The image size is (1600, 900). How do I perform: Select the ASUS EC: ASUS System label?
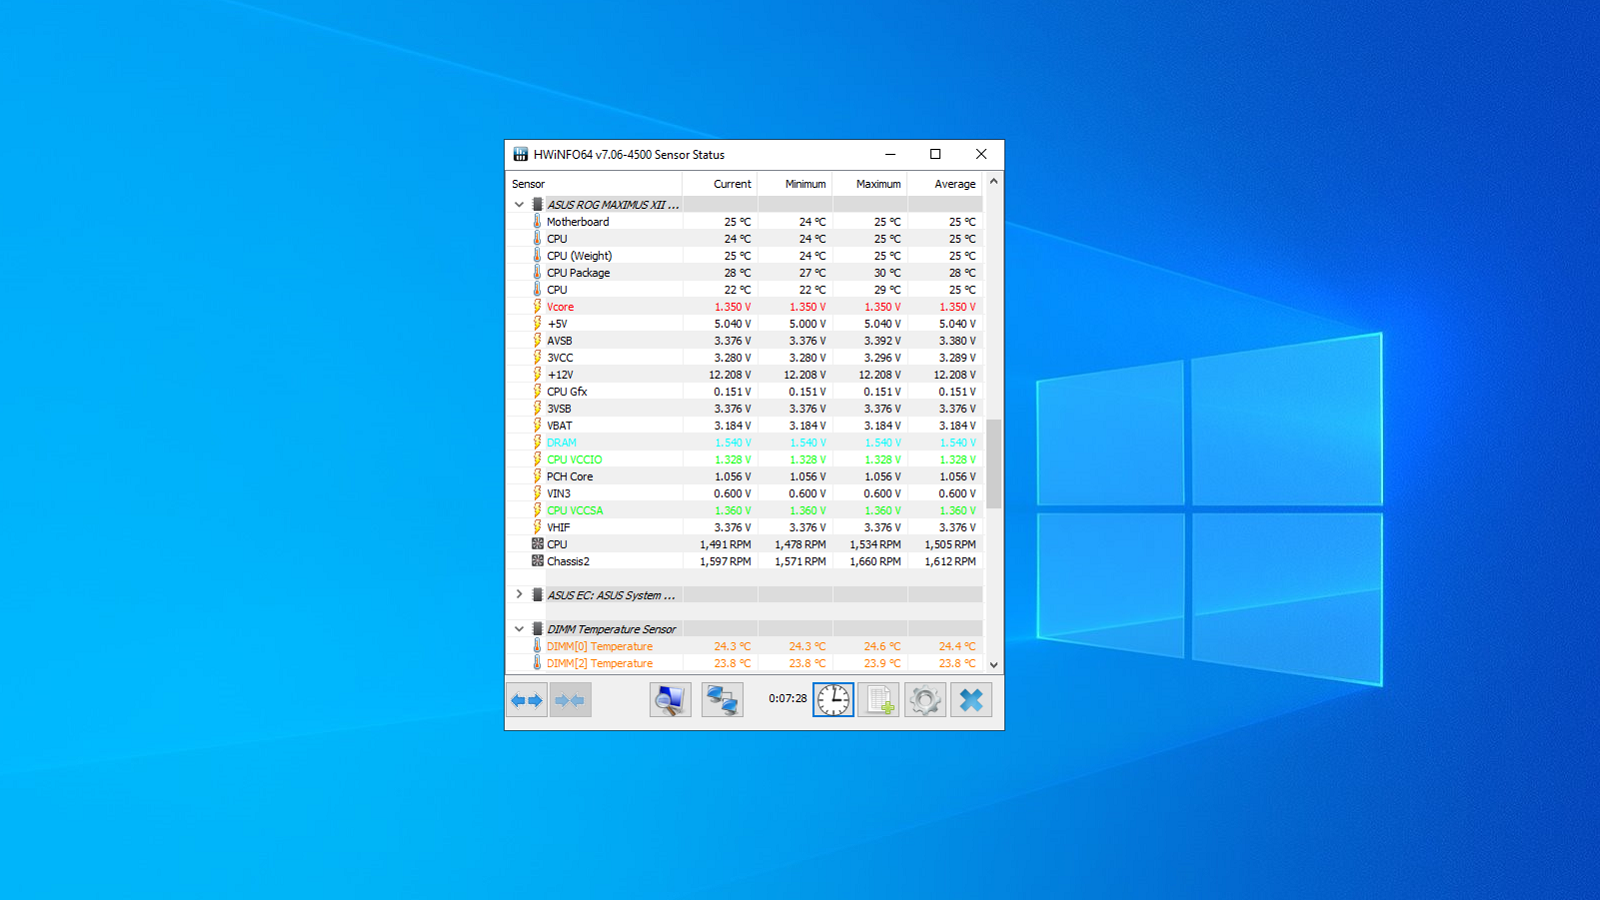click(x=611, y=596)
